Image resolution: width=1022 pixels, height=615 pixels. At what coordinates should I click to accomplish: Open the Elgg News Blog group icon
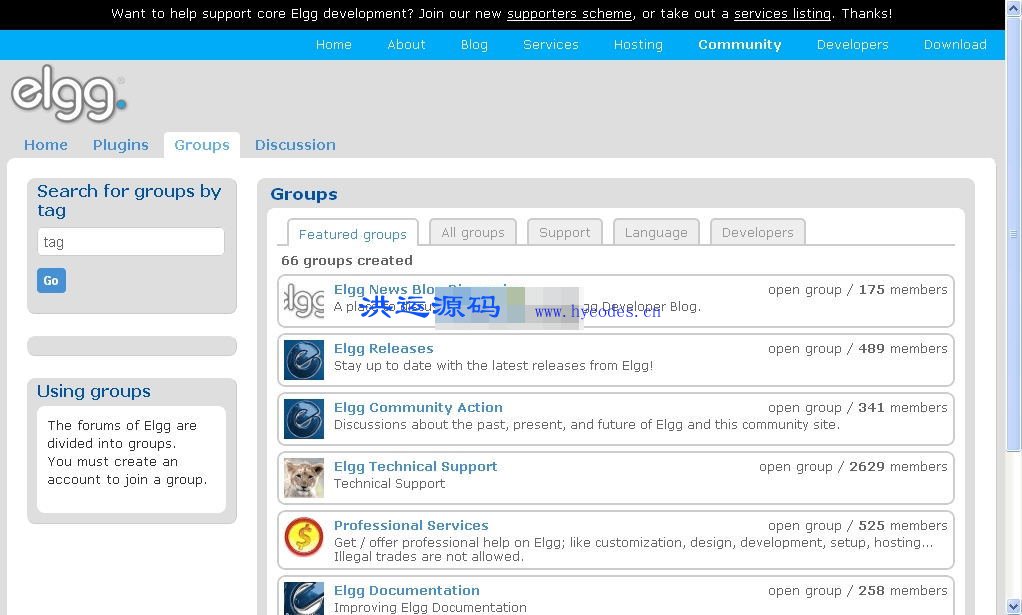[304, 301]
